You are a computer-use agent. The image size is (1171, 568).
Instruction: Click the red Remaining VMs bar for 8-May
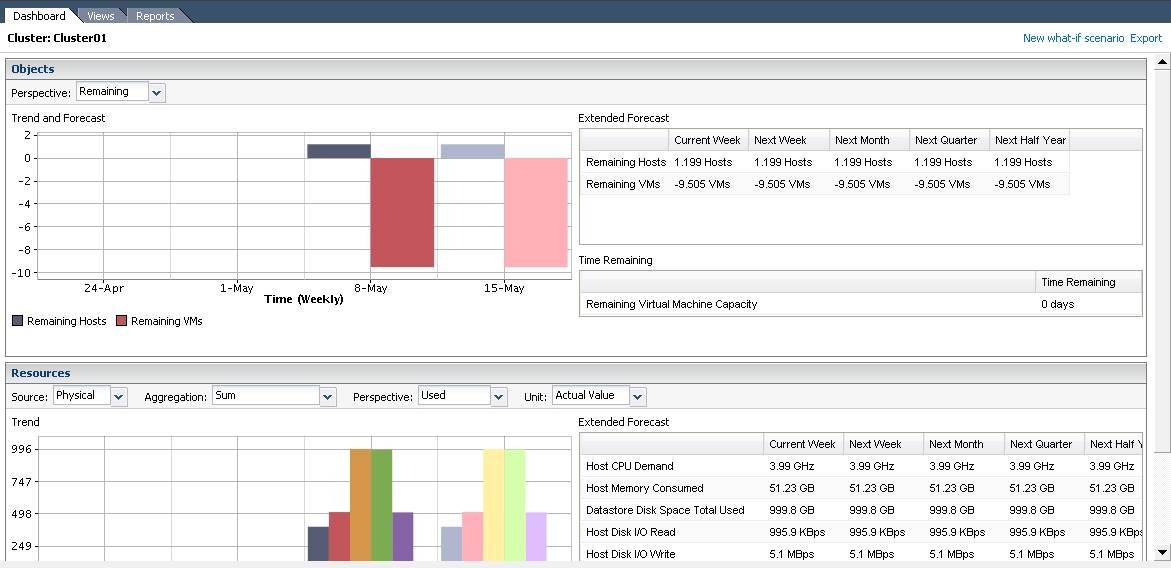pos(402,212)
